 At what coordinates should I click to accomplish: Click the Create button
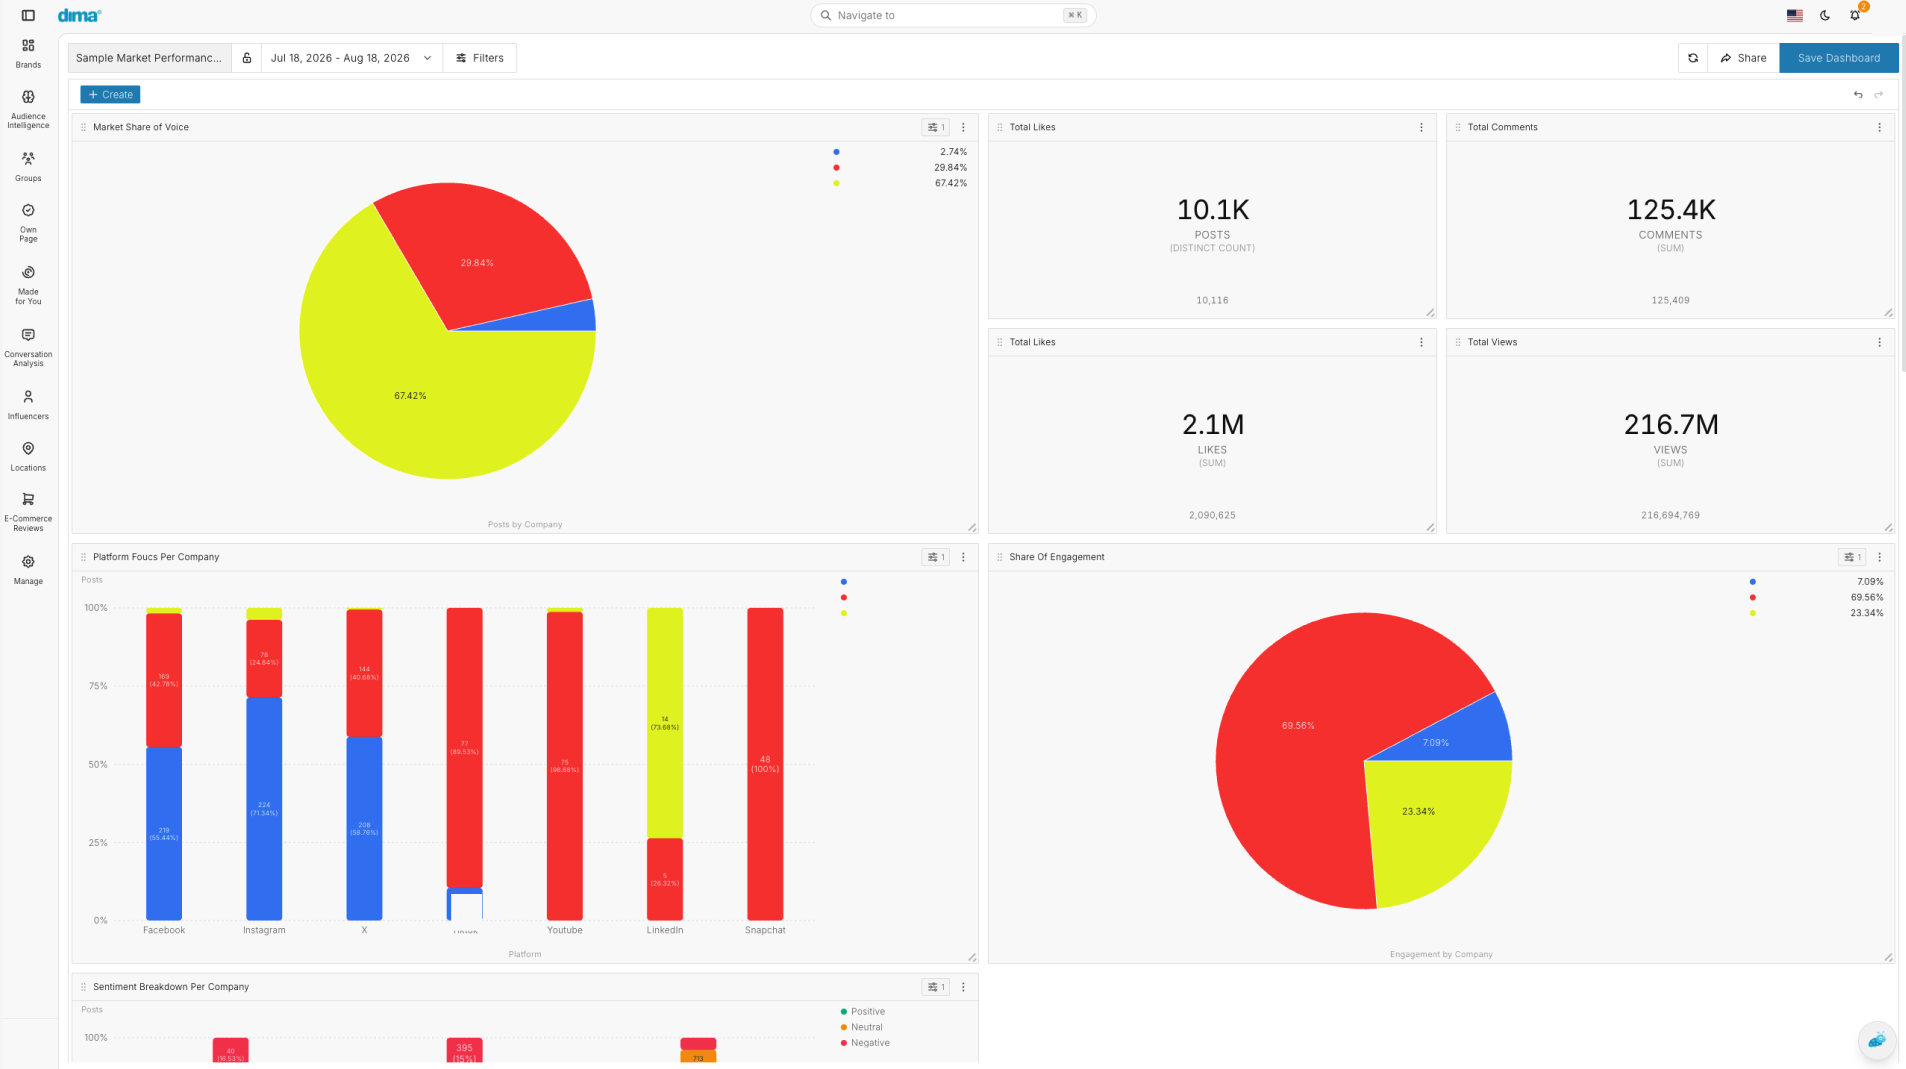coord(110,95)
